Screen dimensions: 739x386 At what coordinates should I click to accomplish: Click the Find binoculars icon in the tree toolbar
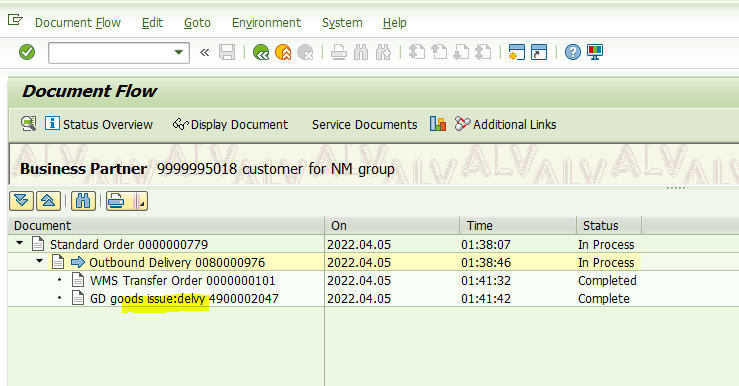(x=83, y=201)
